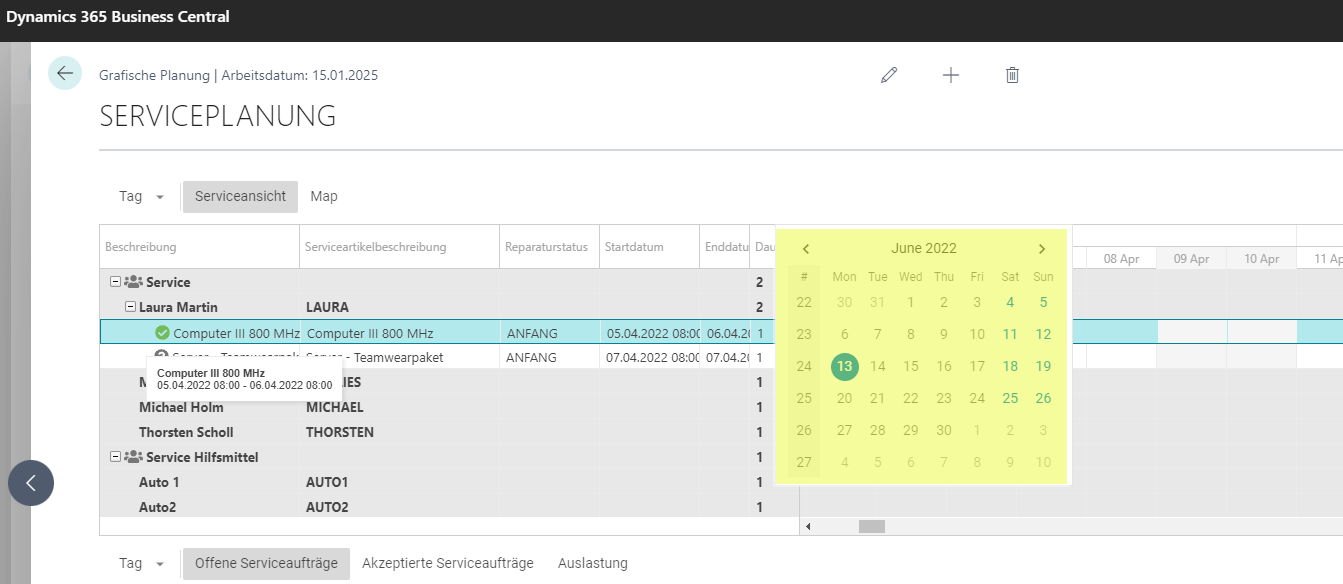Image resolution: width=1343 pixels, height=584 pixels.
Task: Collapse the Service Hilfsmittel group
Action: (x=116, y=457)
